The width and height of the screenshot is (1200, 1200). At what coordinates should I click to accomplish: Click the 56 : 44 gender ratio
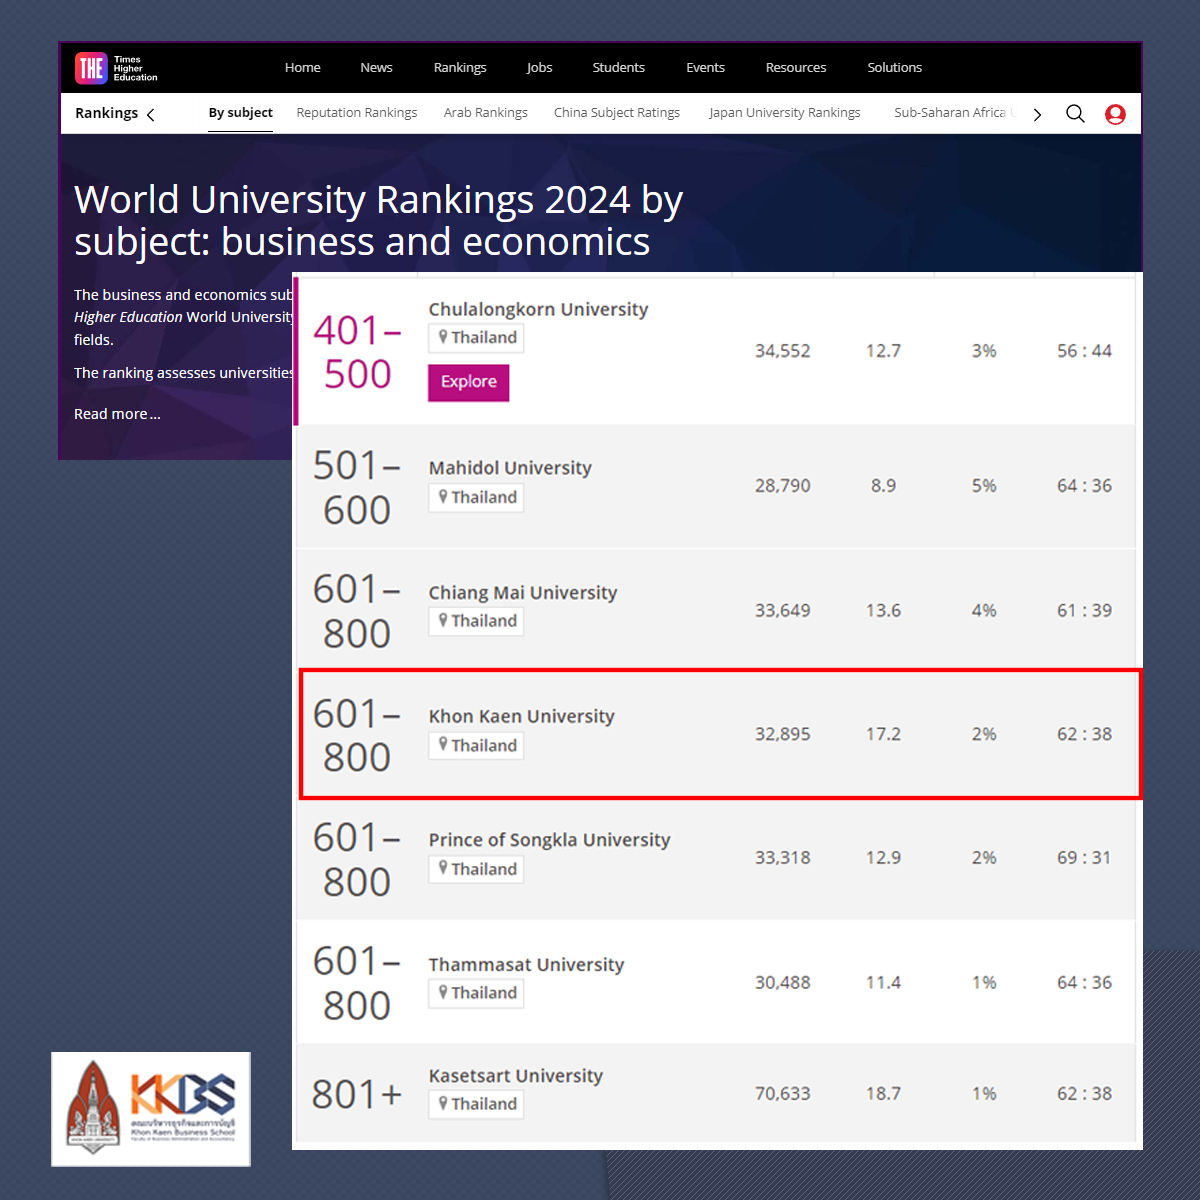pyautogui.click(x=1084, y=351)
